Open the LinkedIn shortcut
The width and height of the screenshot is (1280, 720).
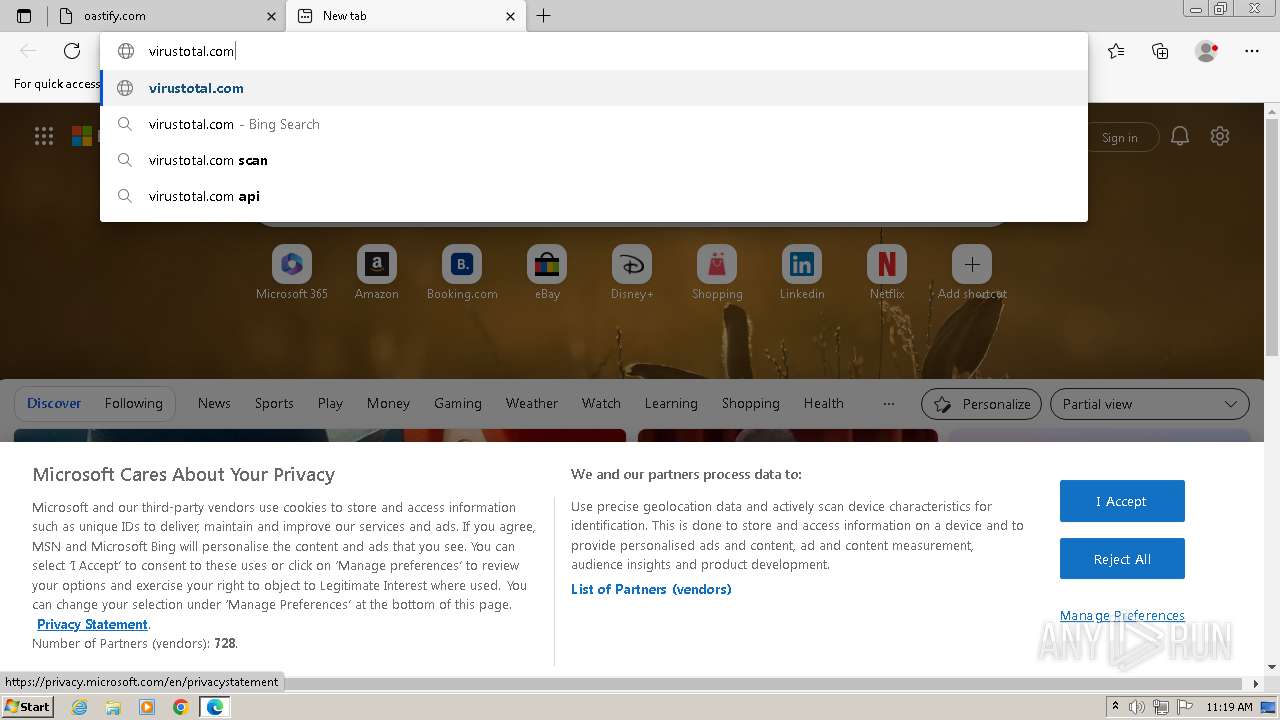[802, 272]
